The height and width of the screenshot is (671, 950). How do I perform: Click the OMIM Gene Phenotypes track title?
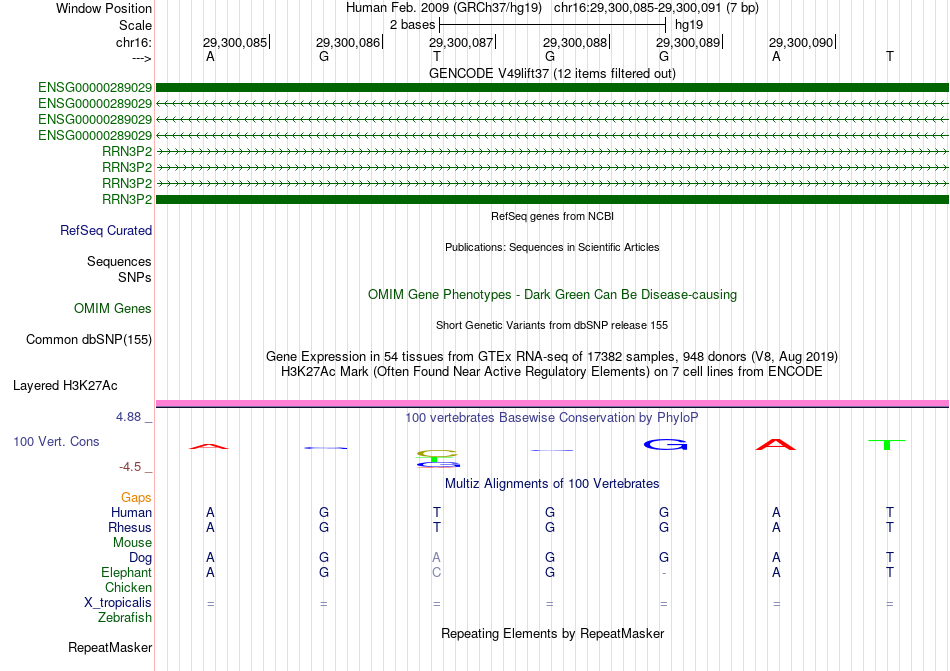click(x=552, y=294)
